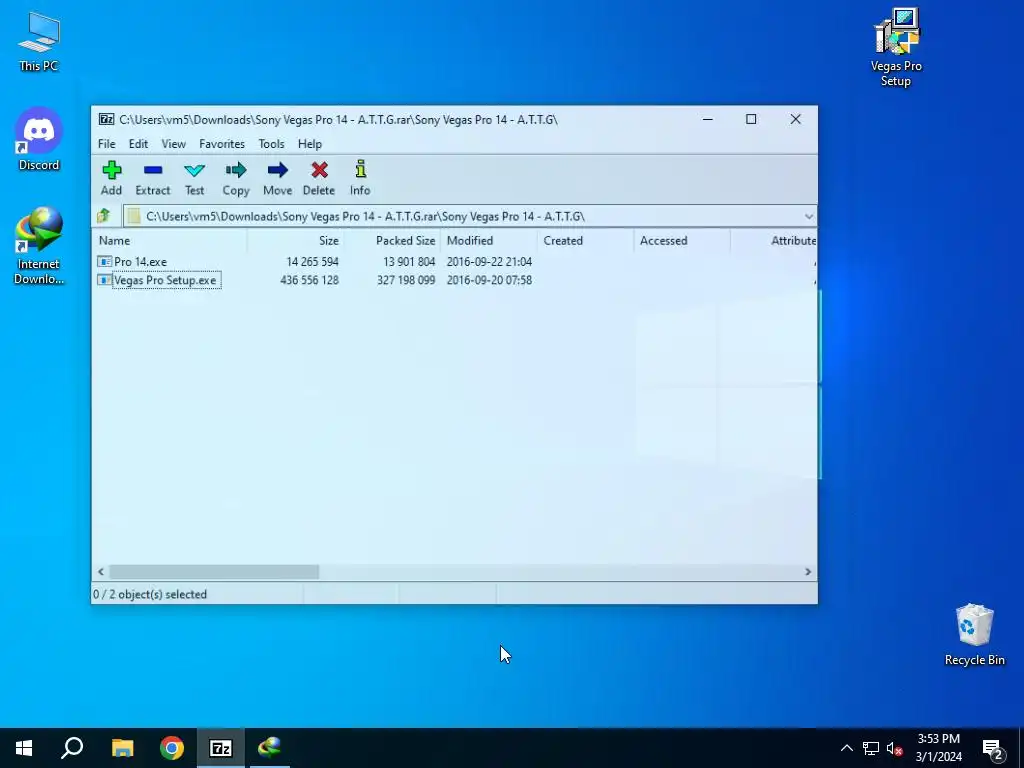Click the Copy toolbar icon
Viewport: 1024px width, 768px height.
236,170
